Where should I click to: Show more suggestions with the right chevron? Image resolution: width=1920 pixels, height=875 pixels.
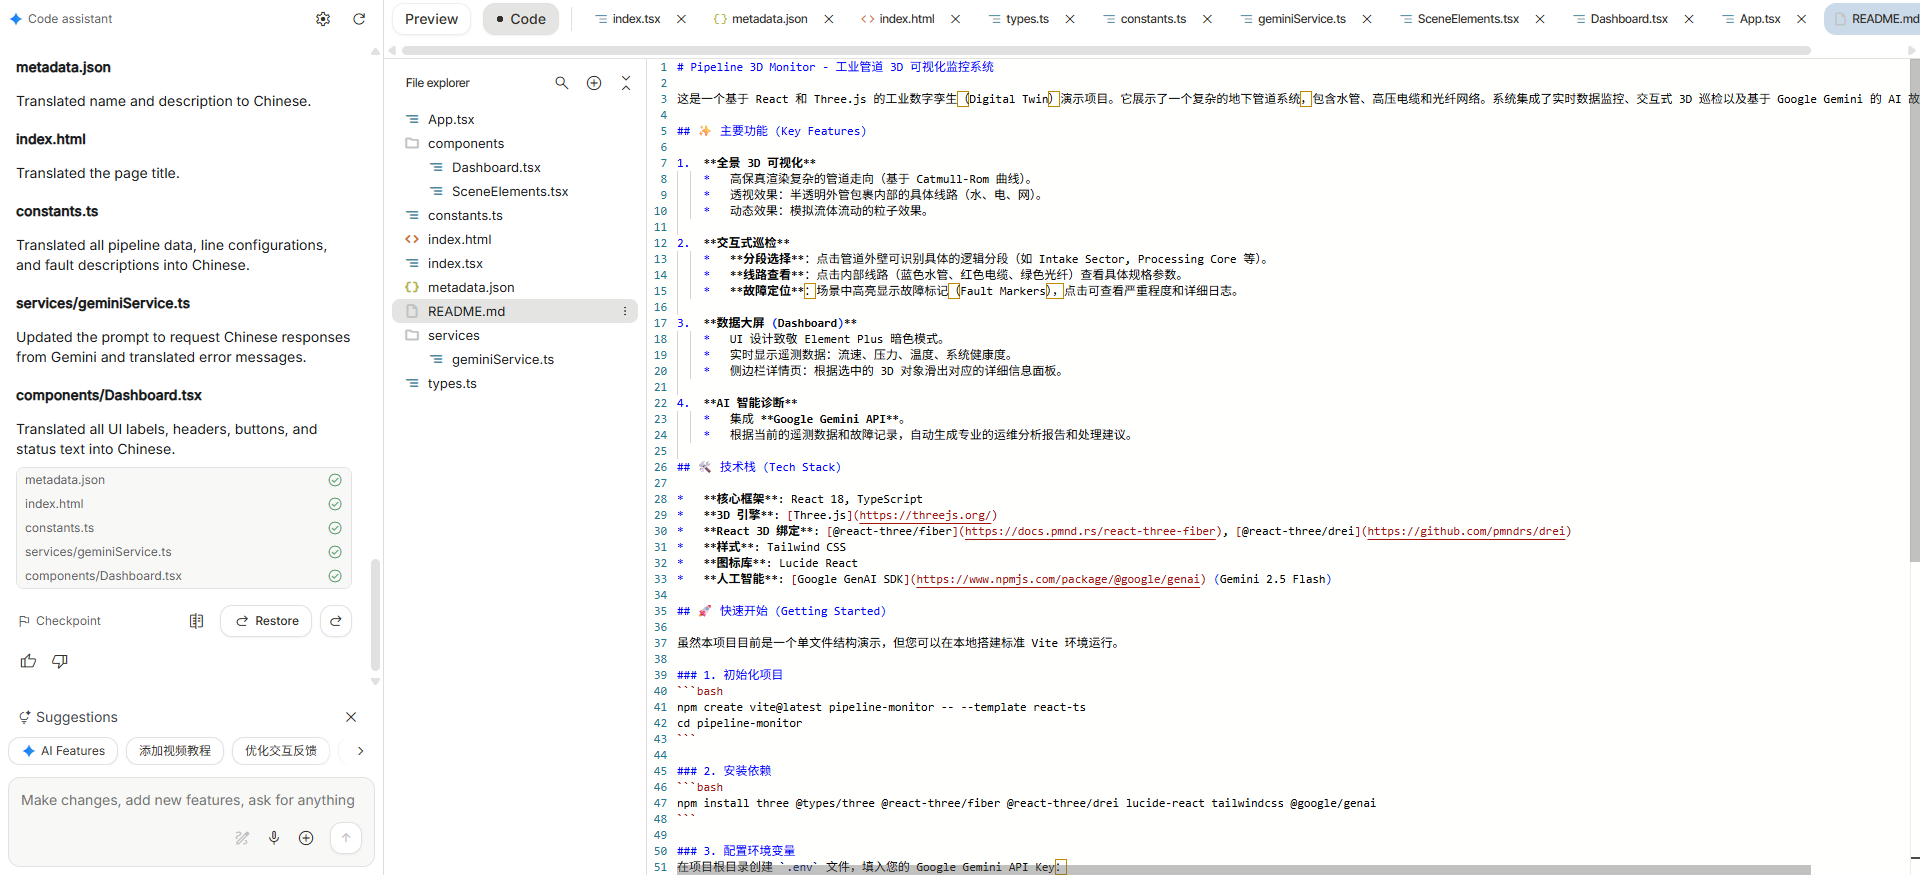click(360, 751)
